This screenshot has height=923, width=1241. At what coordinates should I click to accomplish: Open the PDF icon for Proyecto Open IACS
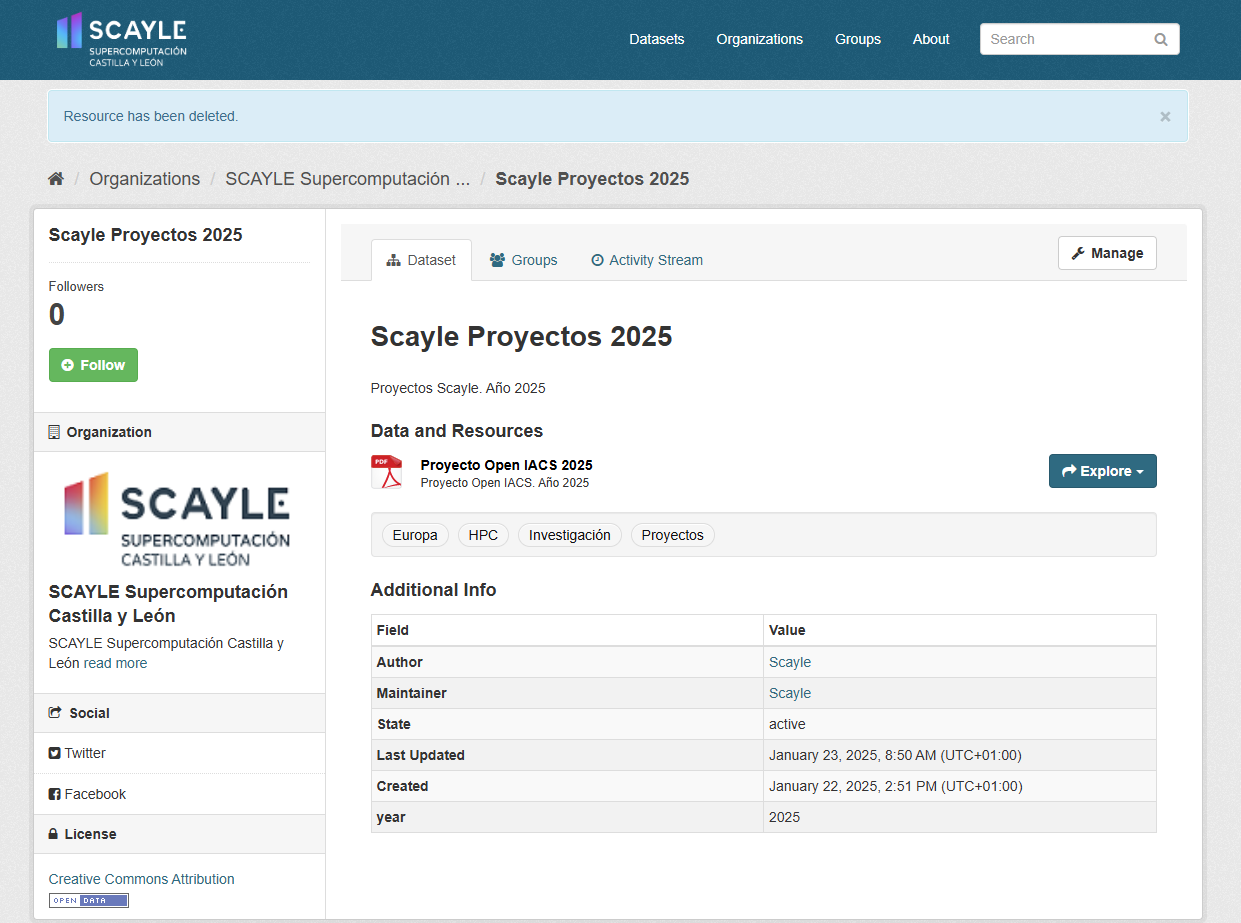tap(386, 472)
